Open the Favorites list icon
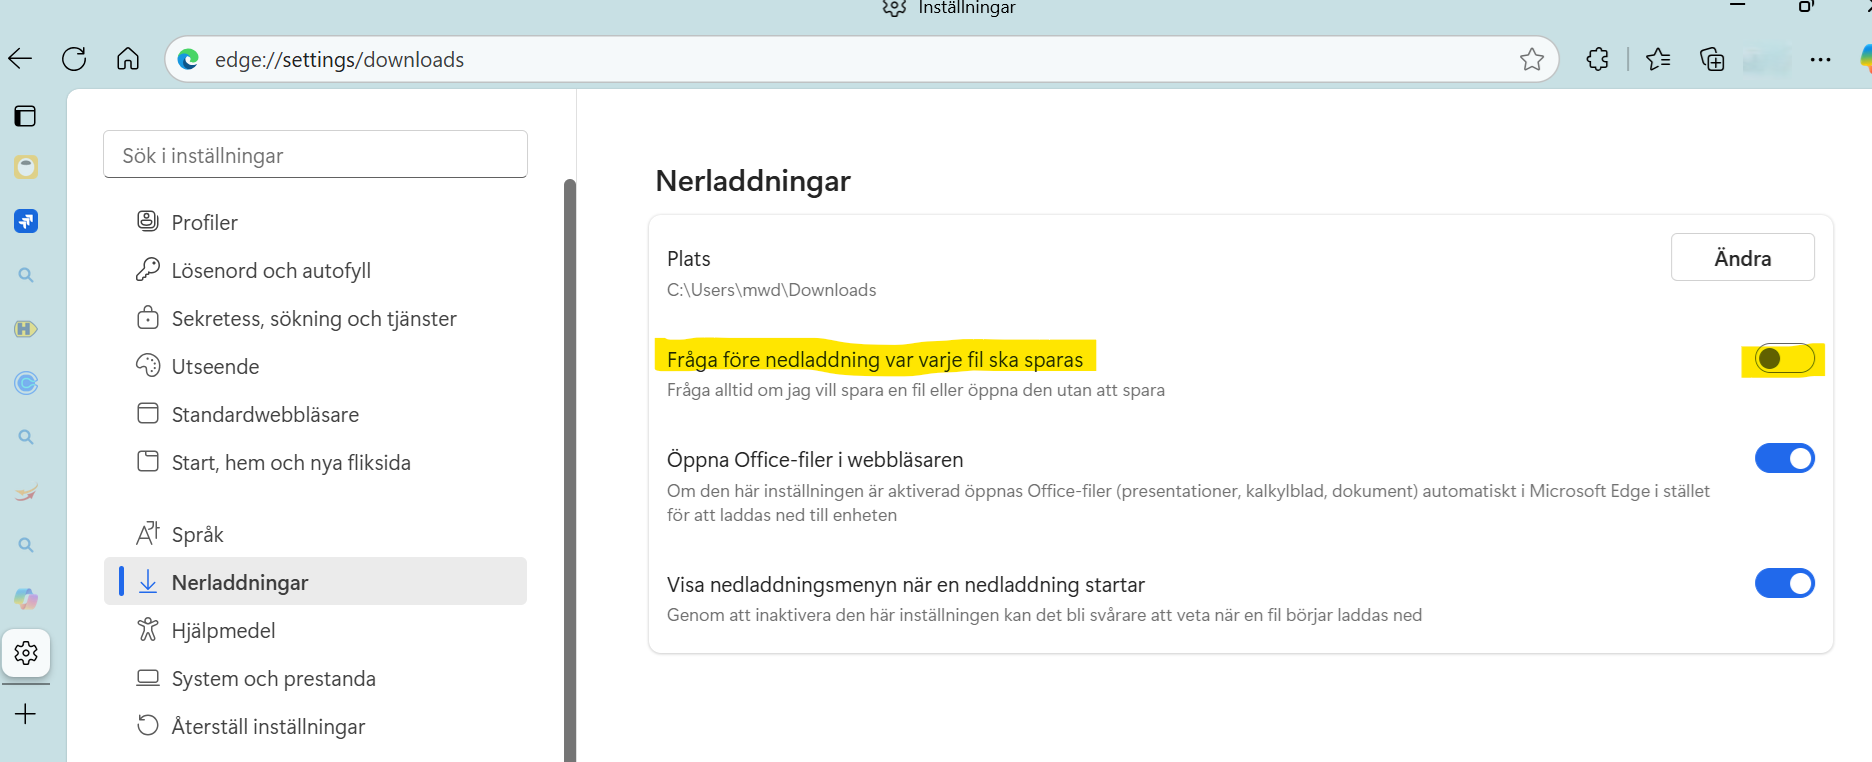The image size is (1872, 762). point(1658,60)
